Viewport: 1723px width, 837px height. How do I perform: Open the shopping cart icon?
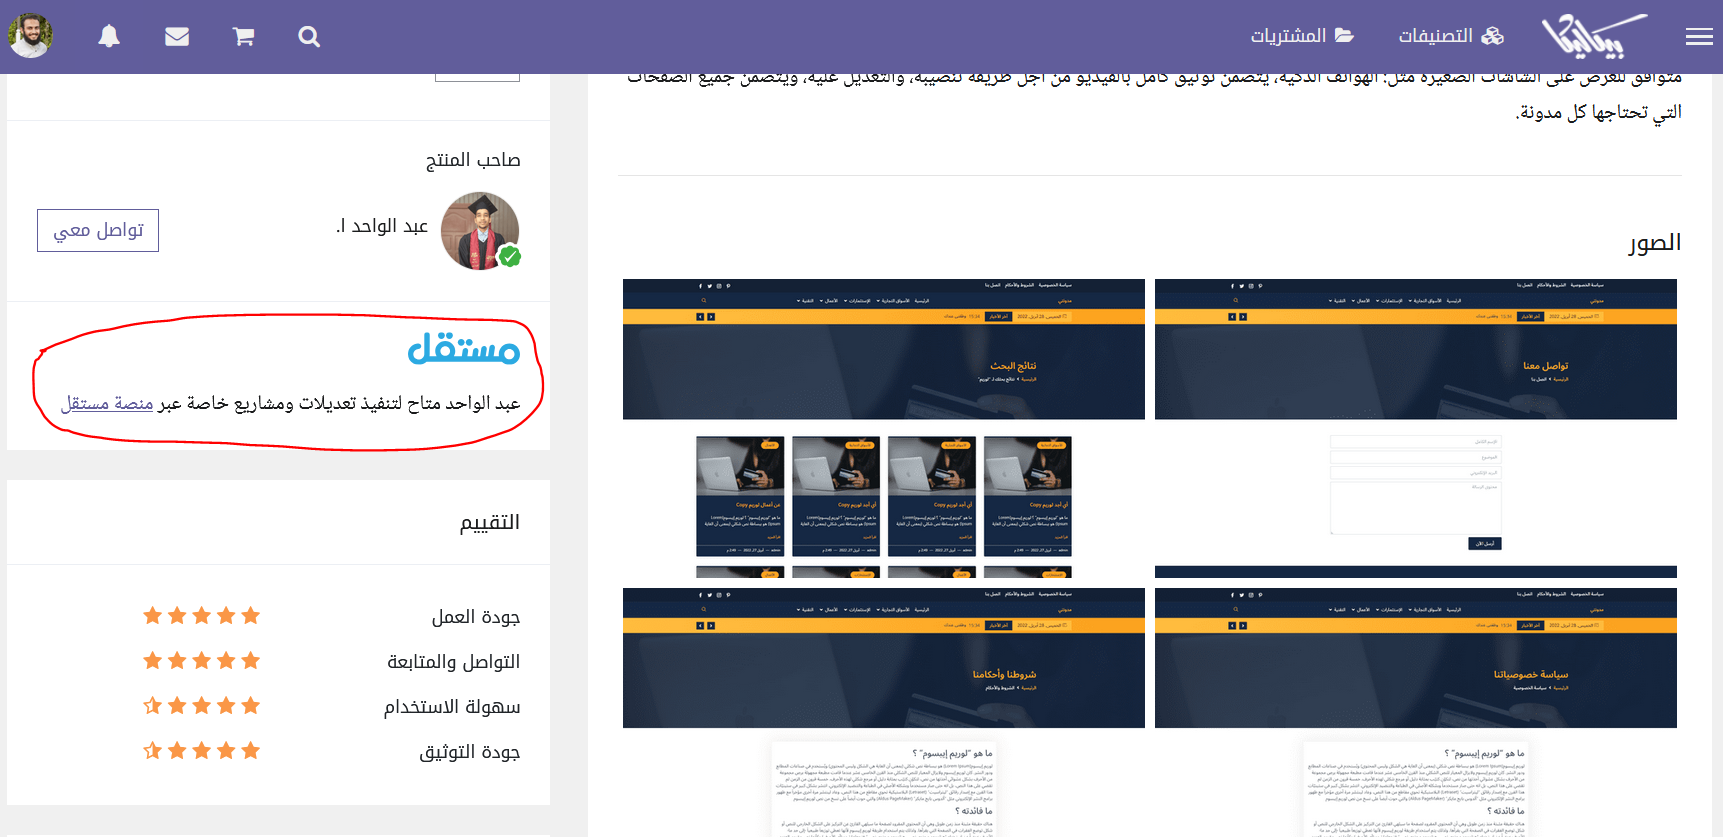tap(243, 37)
